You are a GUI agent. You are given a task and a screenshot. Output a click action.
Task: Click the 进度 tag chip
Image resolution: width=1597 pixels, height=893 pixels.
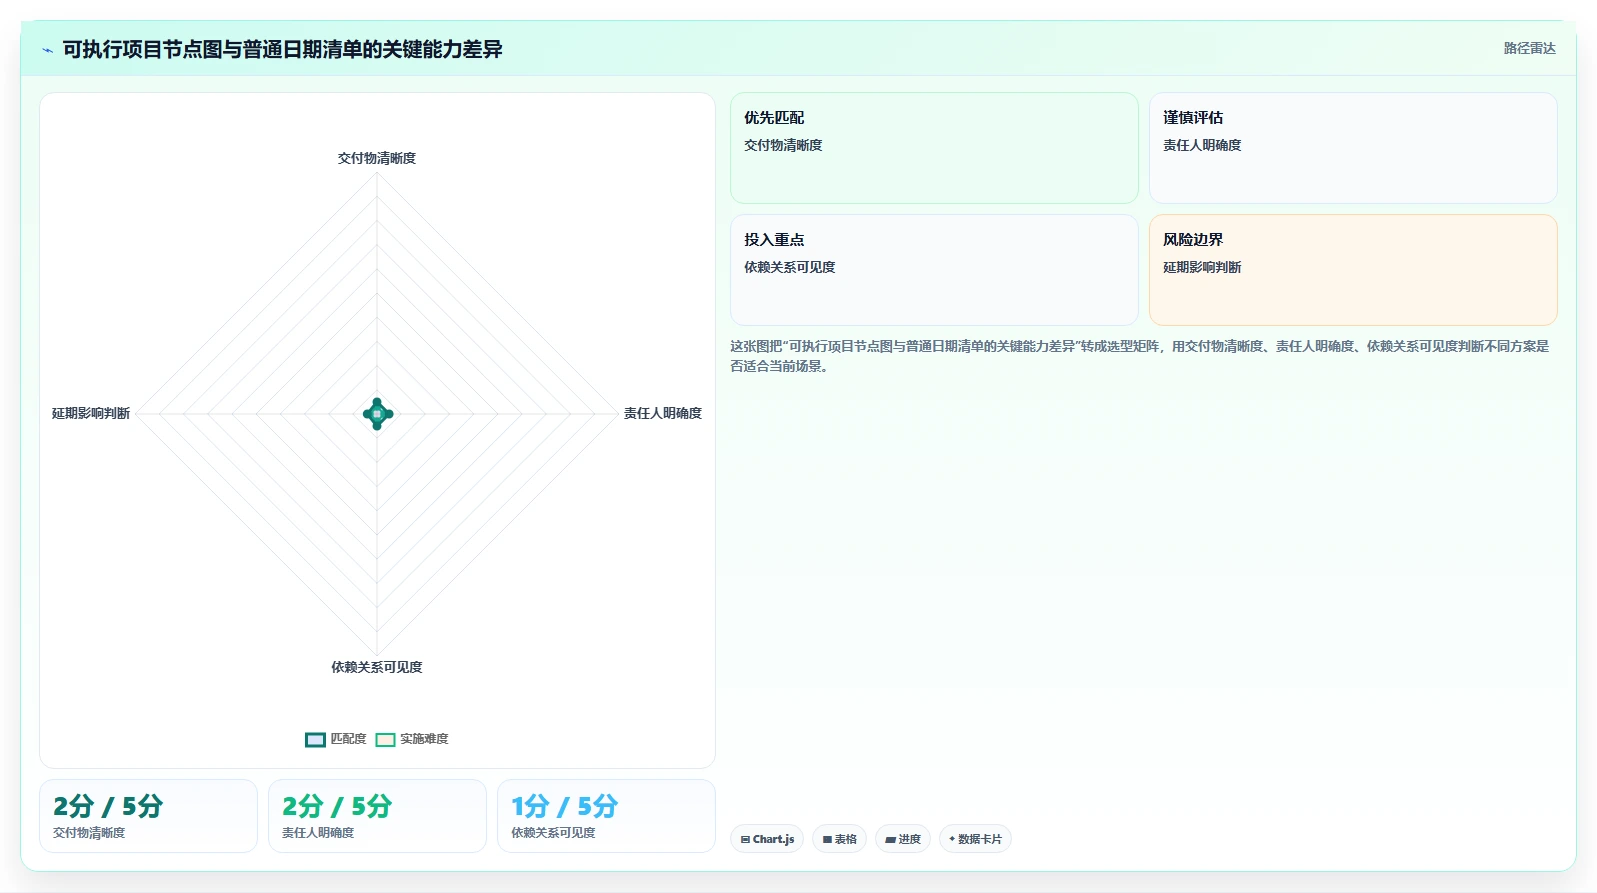[903, 839]
